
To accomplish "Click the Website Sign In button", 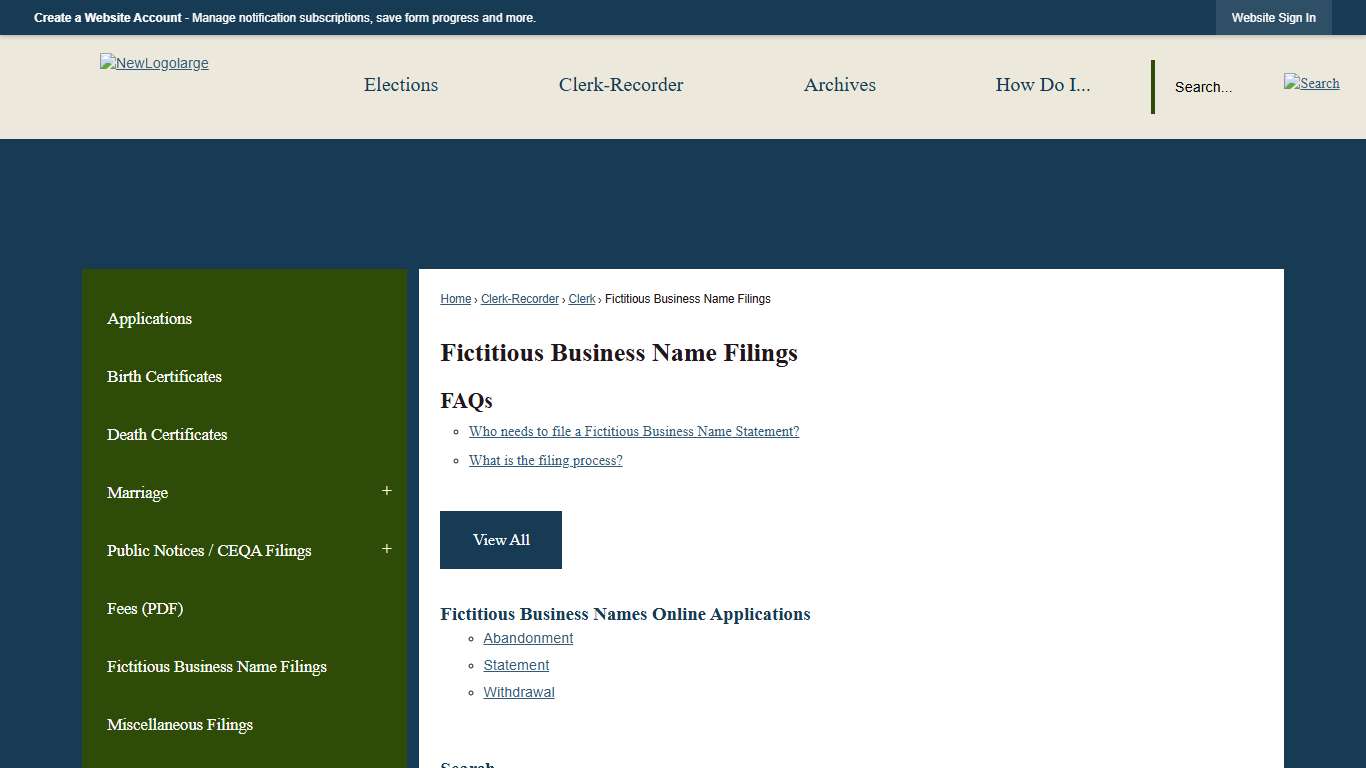I will click(x=1273, y=17).
